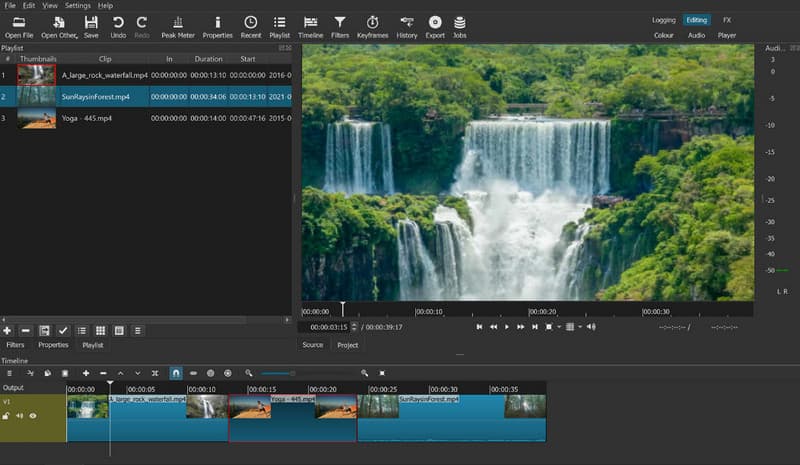Split clip at the playhead
The image size is (800, 465).
click(155, 373)
